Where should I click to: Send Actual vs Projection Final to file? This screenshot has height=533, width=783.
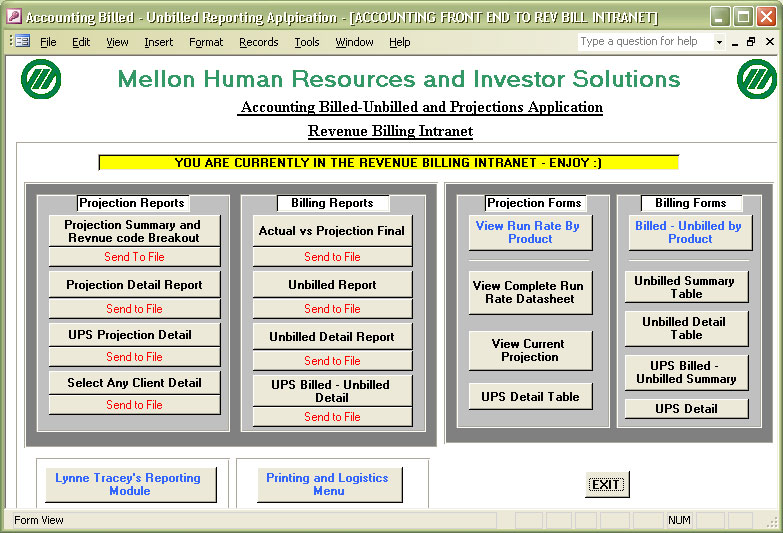click(x=332, y=257)
